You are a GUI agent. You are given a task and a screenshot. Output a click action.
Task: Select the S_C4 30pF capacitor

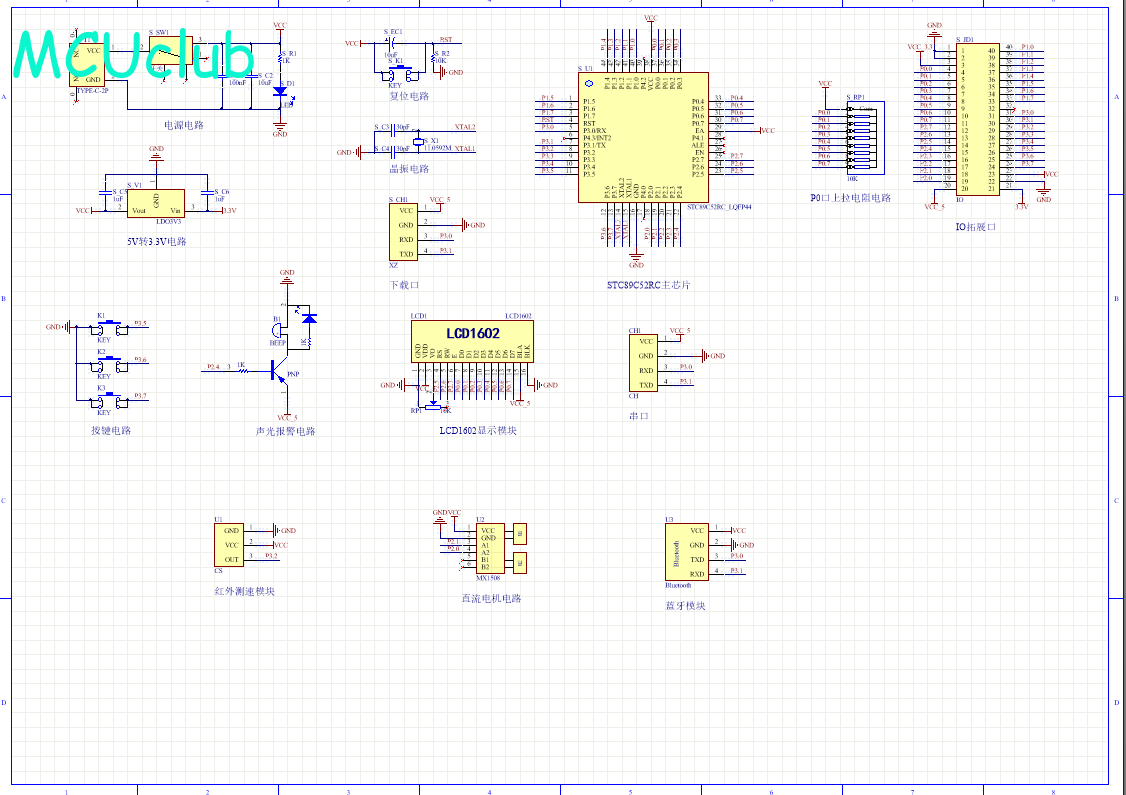[393, 152]
